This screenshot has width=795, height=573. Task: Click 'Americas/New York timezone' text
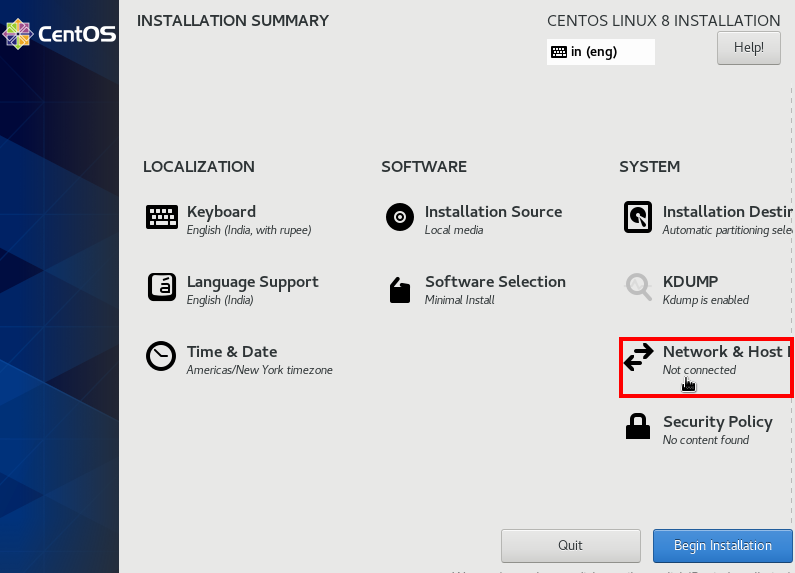click(x=260, y=370)
